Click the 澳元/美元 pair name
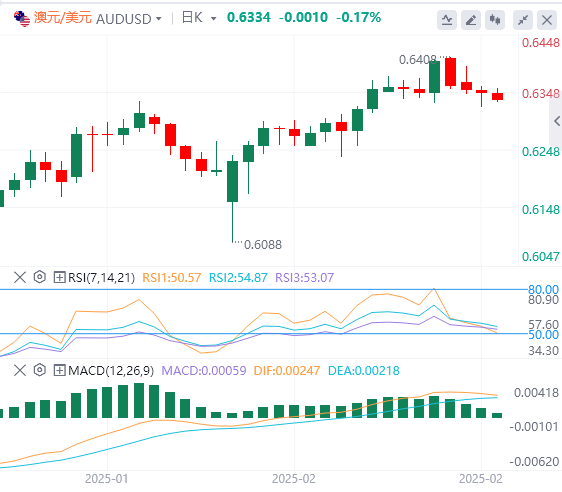 (x=62, y=18)
